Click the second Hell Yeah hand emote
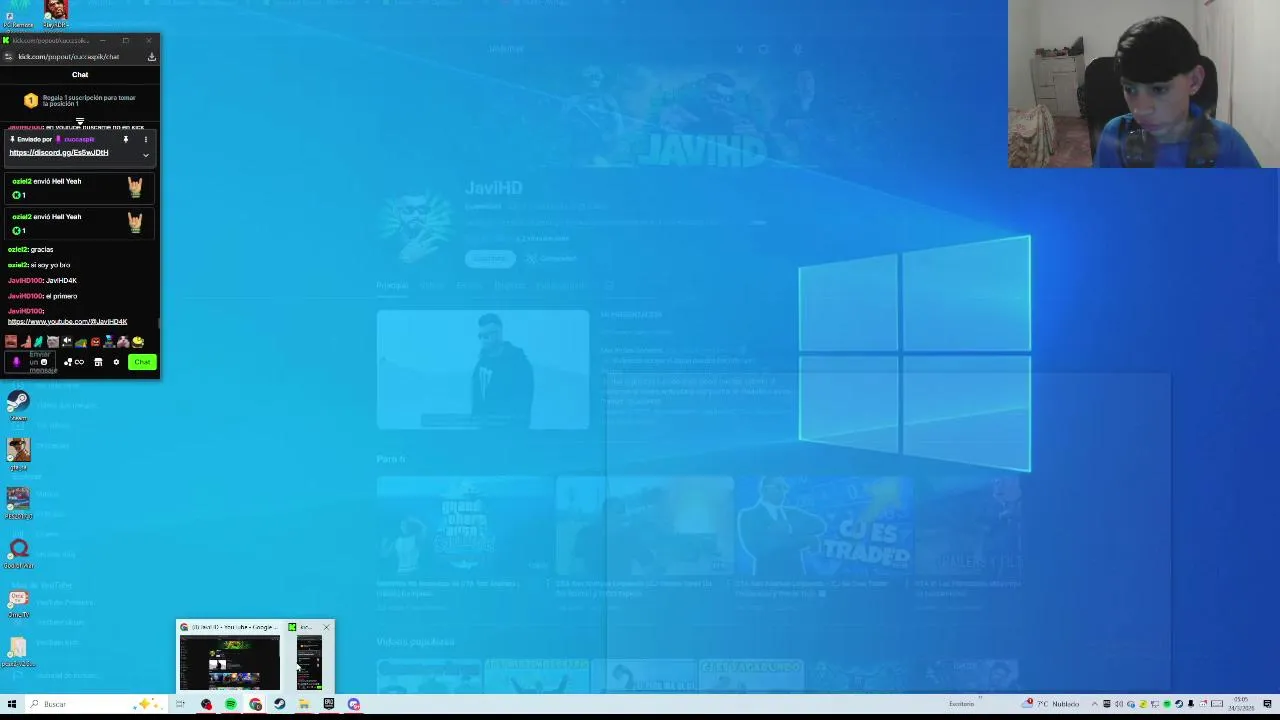The height and width of the screenshot is (720, 1280). click(135, 222)
